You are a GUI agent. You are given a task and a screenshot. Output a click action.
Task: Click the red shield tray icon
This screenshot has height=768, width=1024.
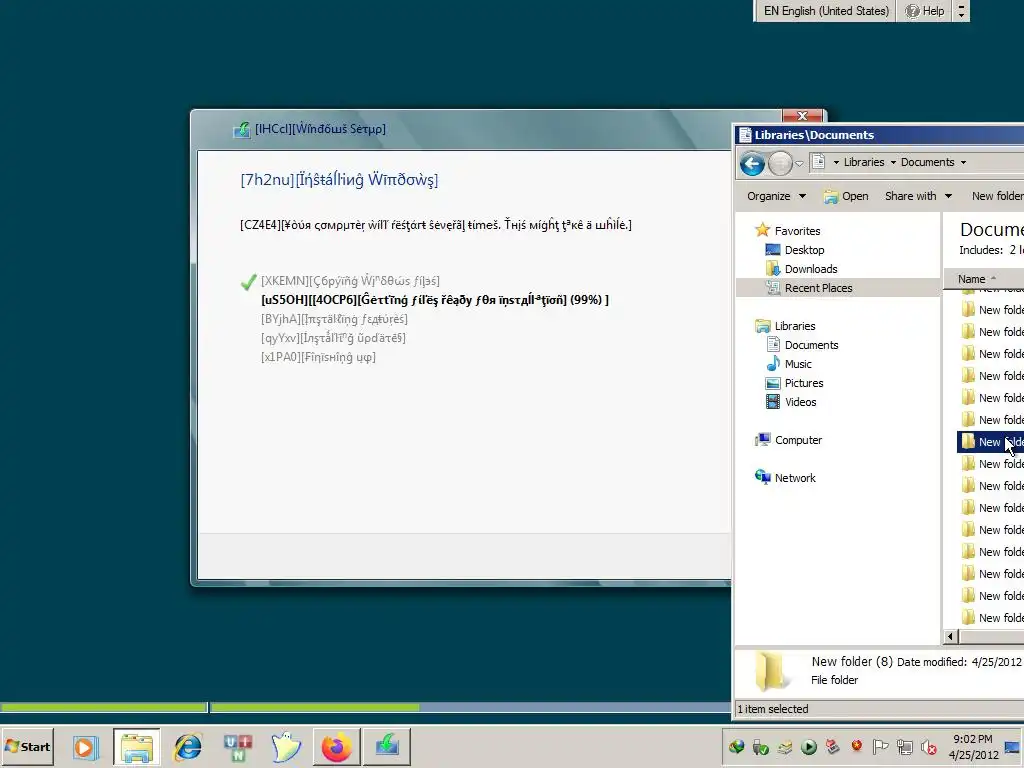point(857,746)
